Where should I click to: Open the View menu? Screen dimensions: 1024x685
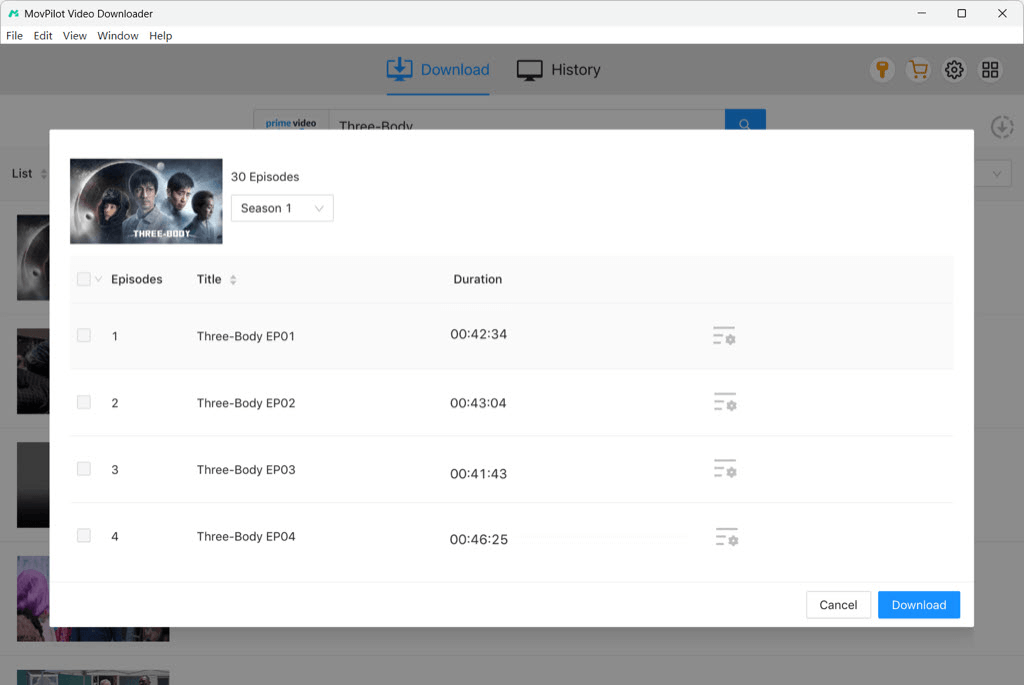pos(74,36)
